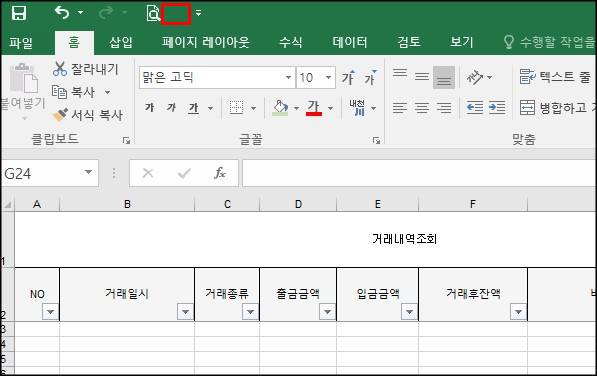This screenshot has width=597, height=376.
Task: Expand the borders dropdown arrow
Action: [254, 108]
